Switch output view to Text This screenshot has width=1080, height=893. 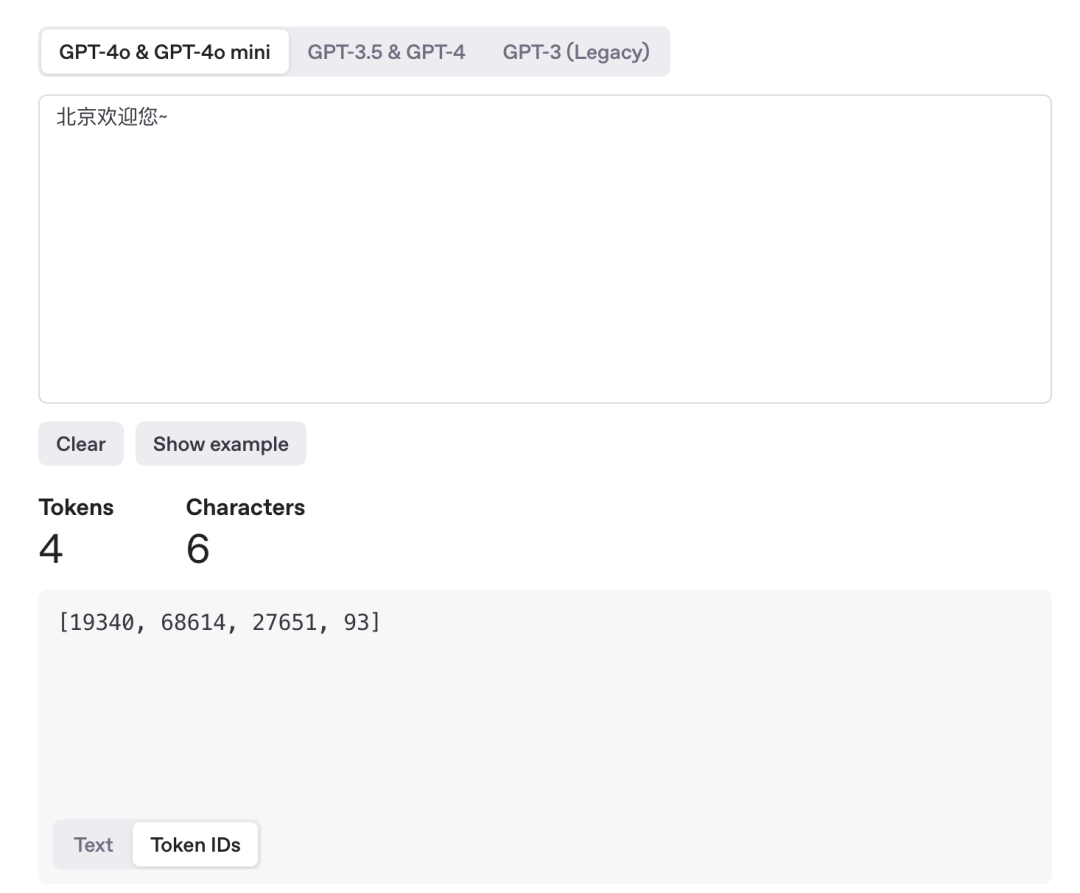coord(93,845)
